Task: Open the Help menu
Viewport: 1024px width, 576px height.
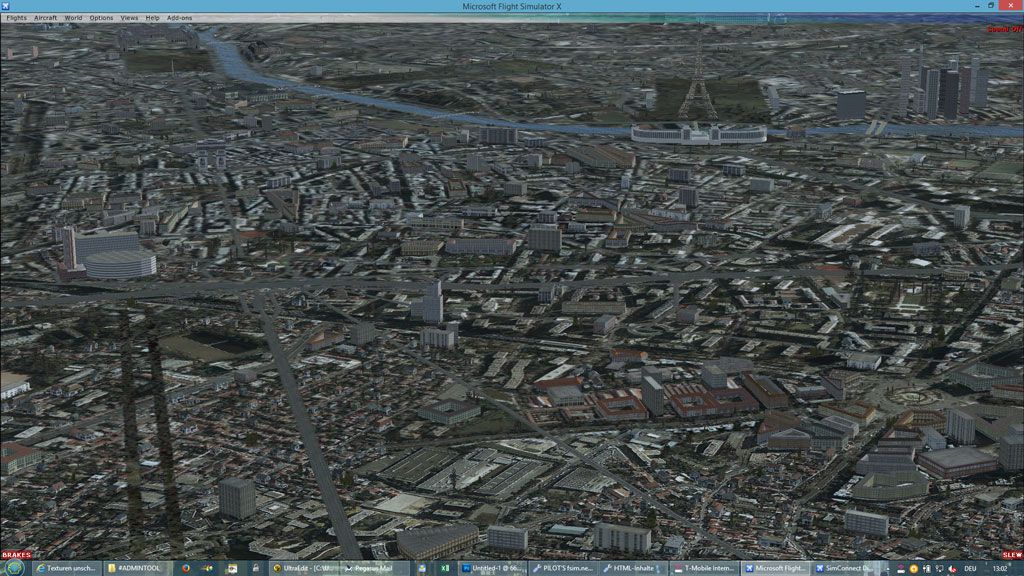Action: [152, 18]
